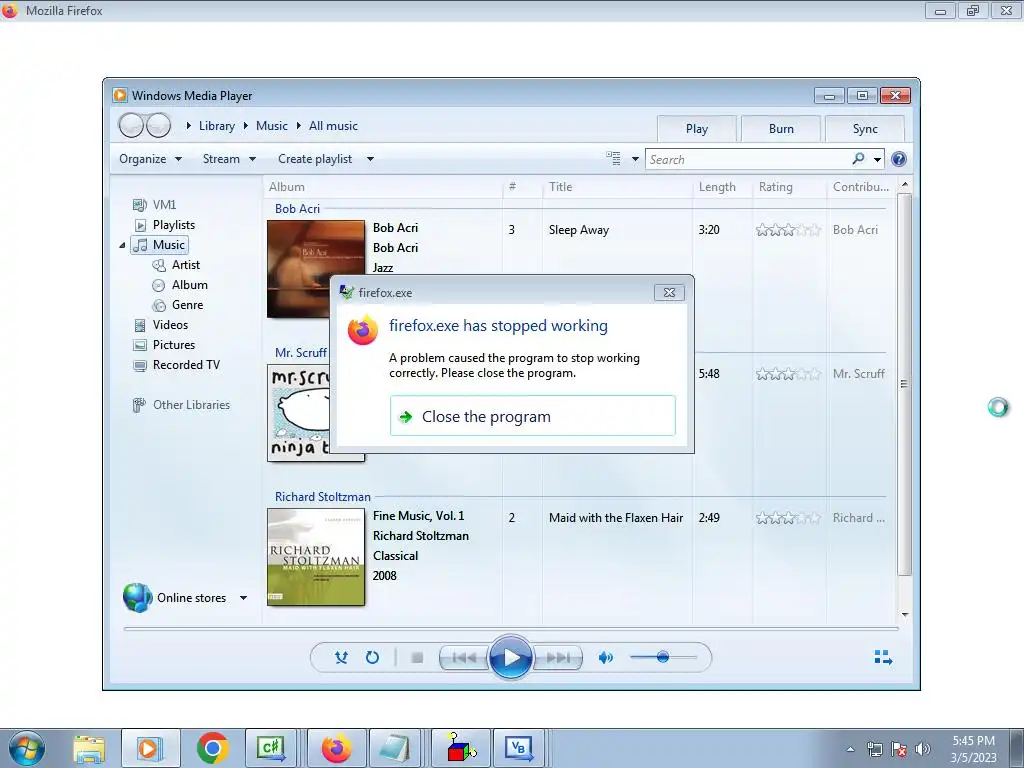
Task: Open Media Player help icon
Action: coord(899,159)
